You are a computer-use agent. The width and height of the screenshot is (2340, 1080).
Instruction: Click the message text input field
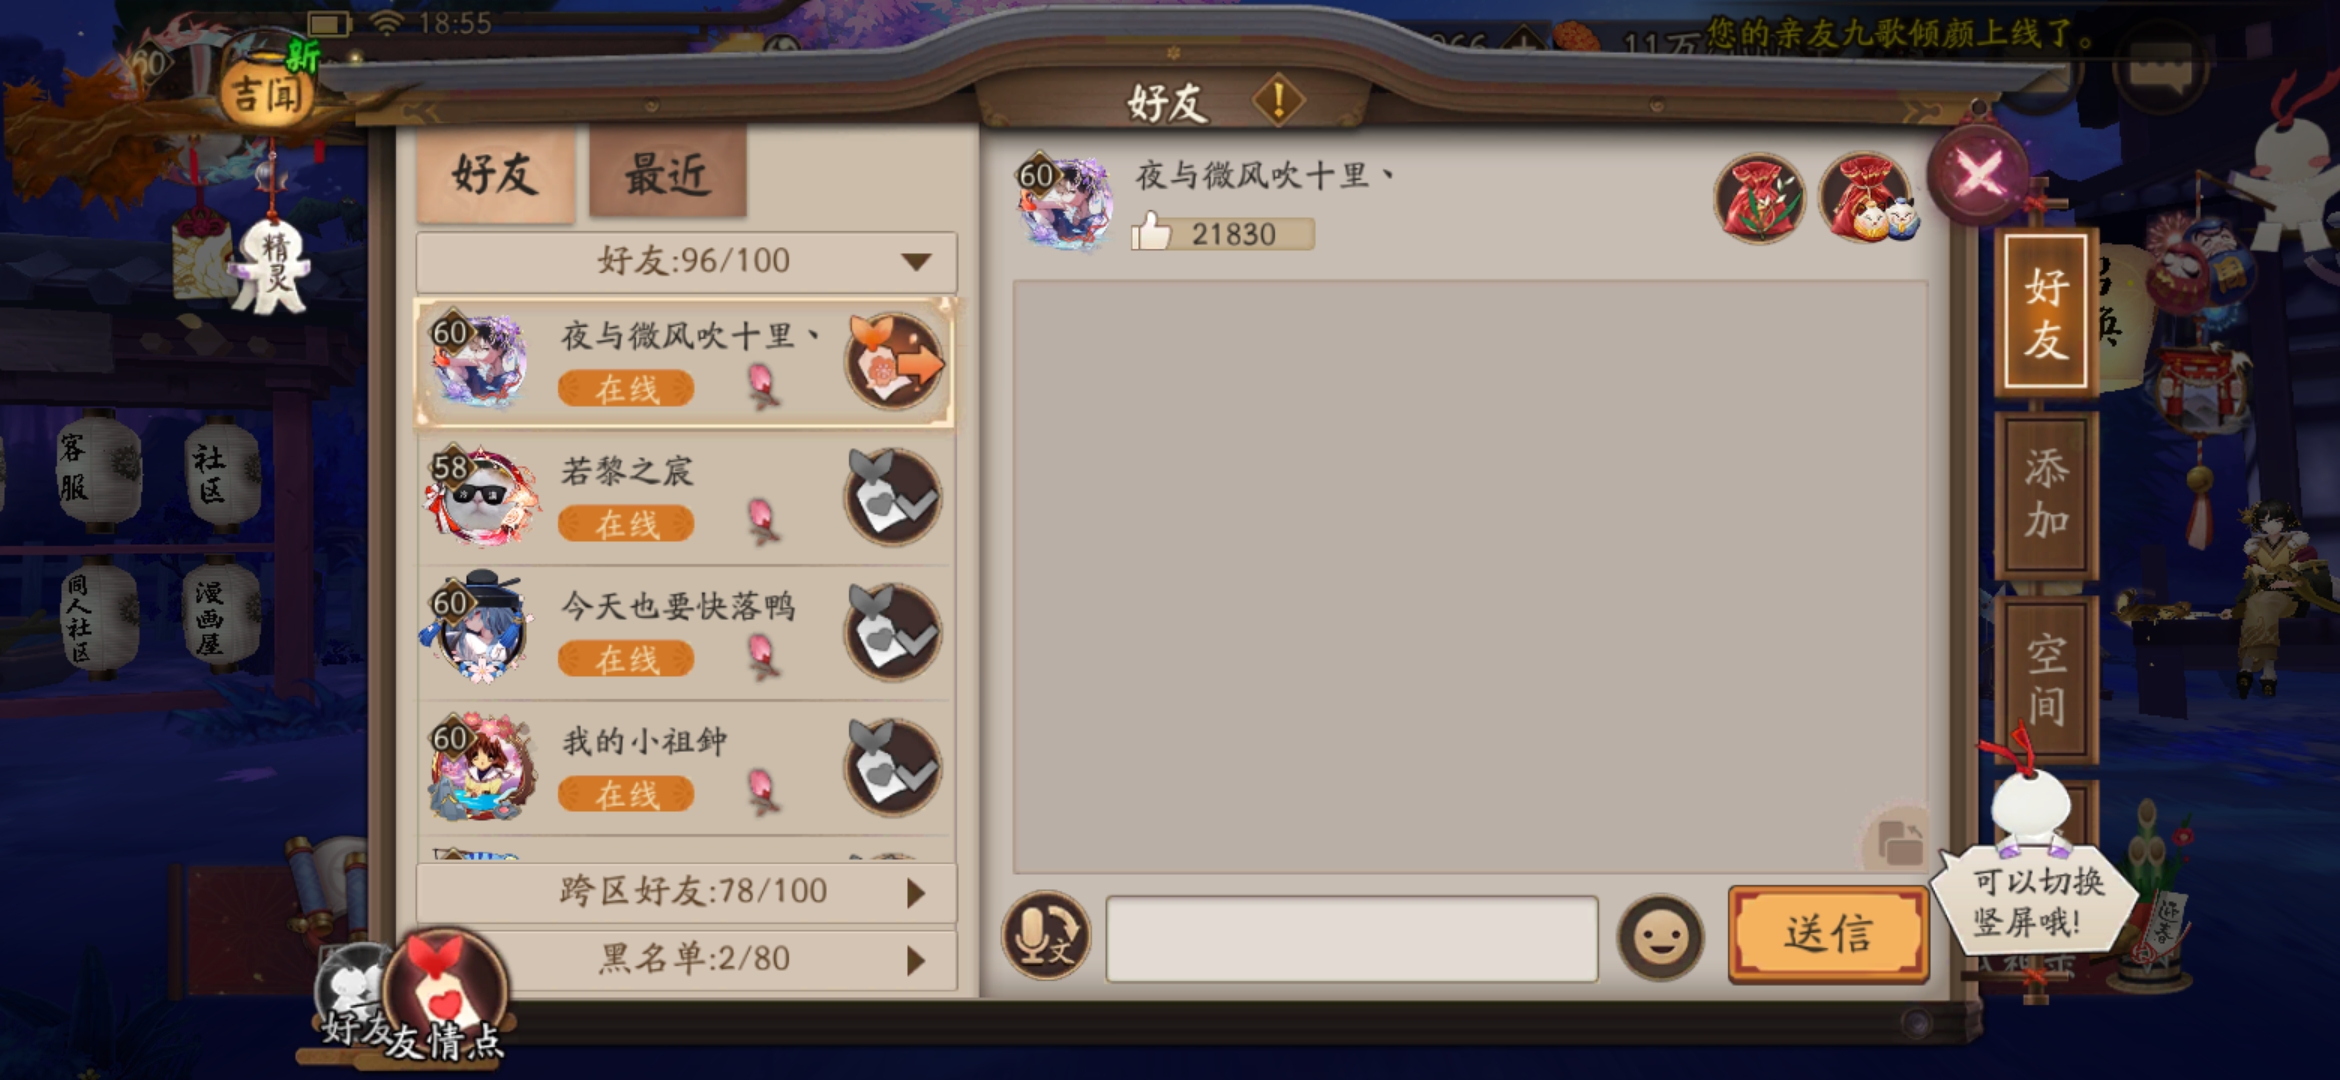coord(1352,938)
